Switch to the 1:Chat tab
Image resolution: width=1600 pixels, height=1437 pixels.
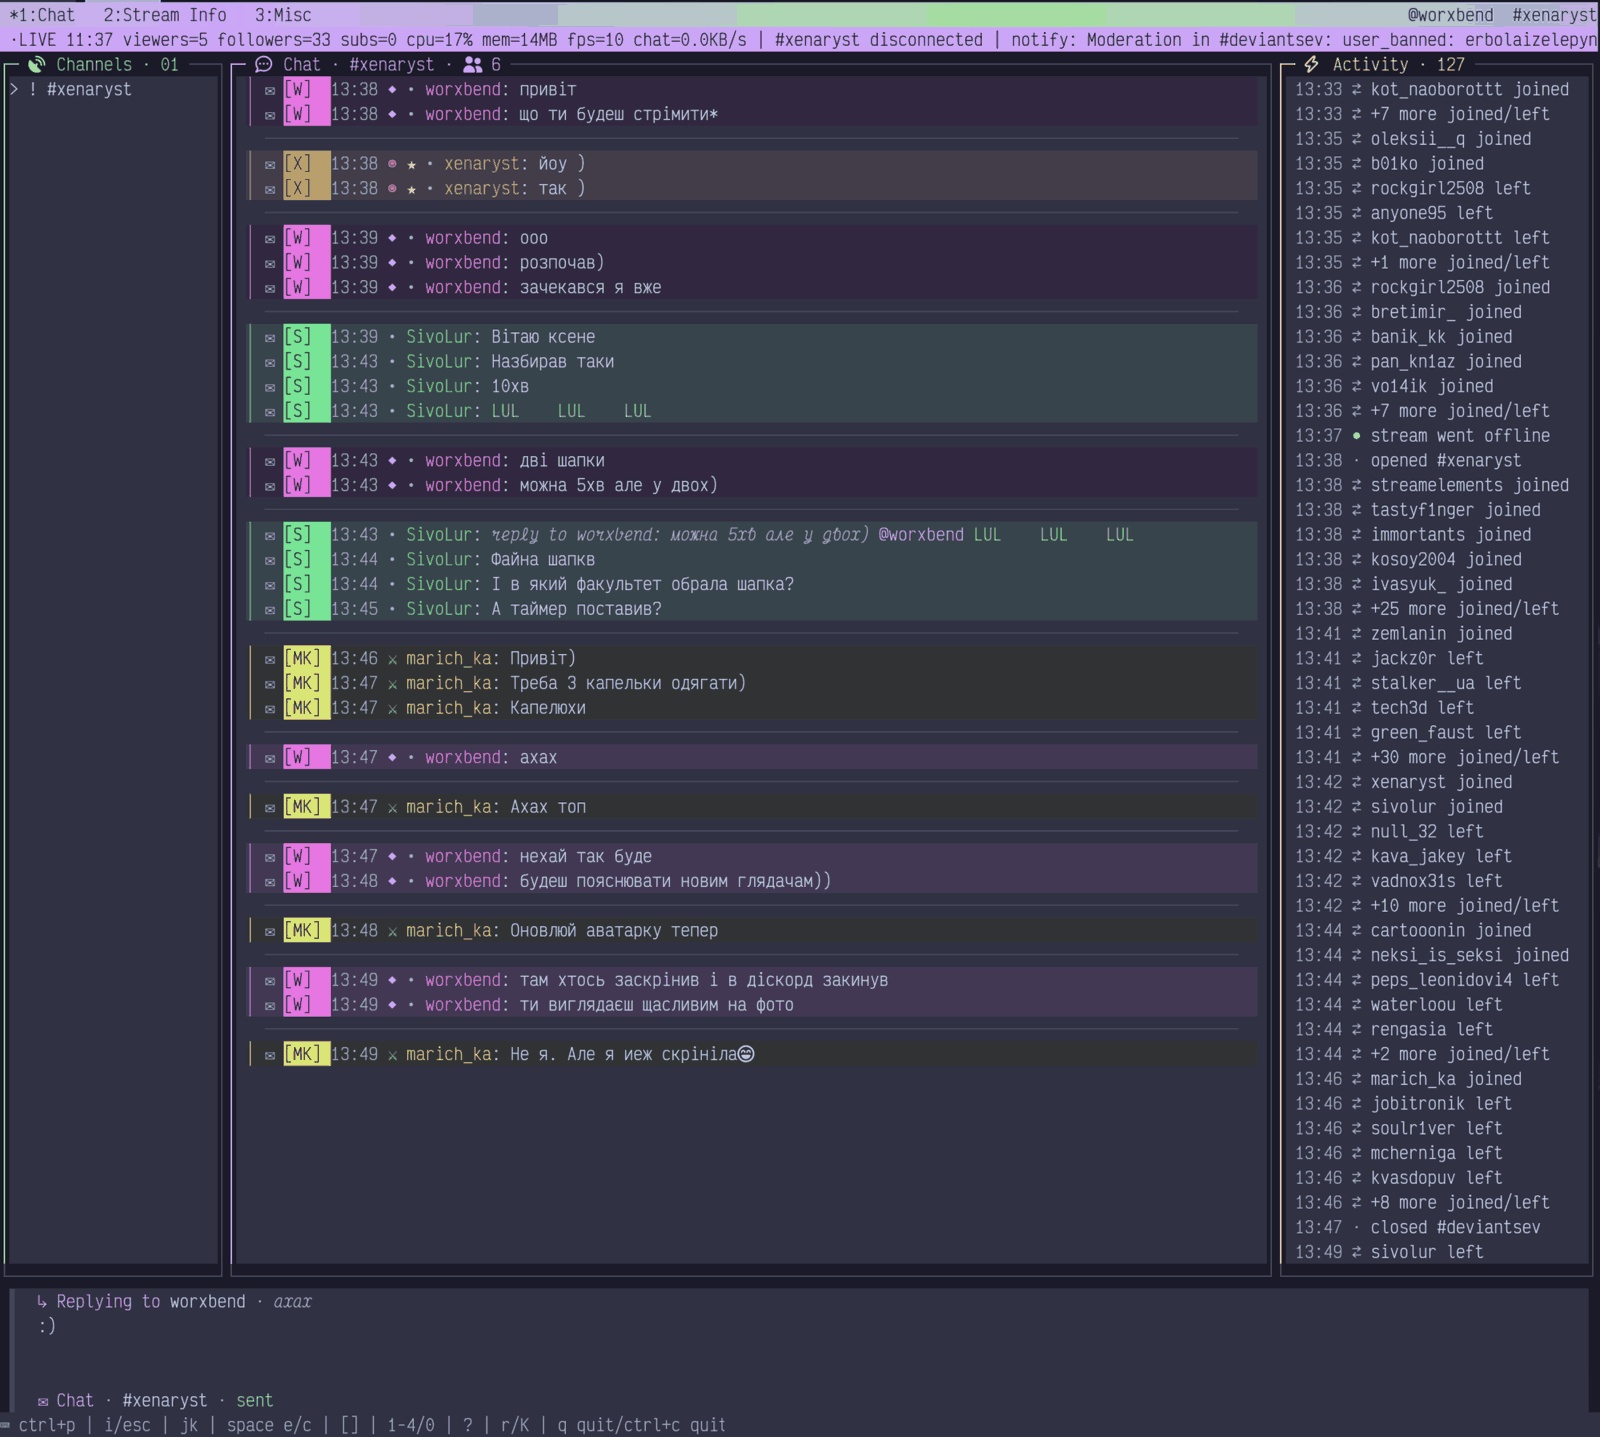tap(42, 15)
